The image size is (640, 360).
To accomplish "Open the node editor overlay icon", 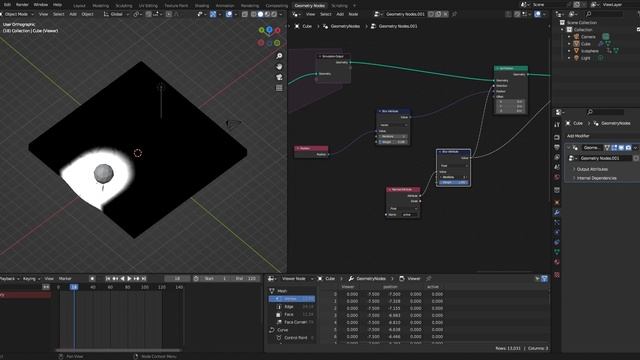I will (x=538, y=14).
